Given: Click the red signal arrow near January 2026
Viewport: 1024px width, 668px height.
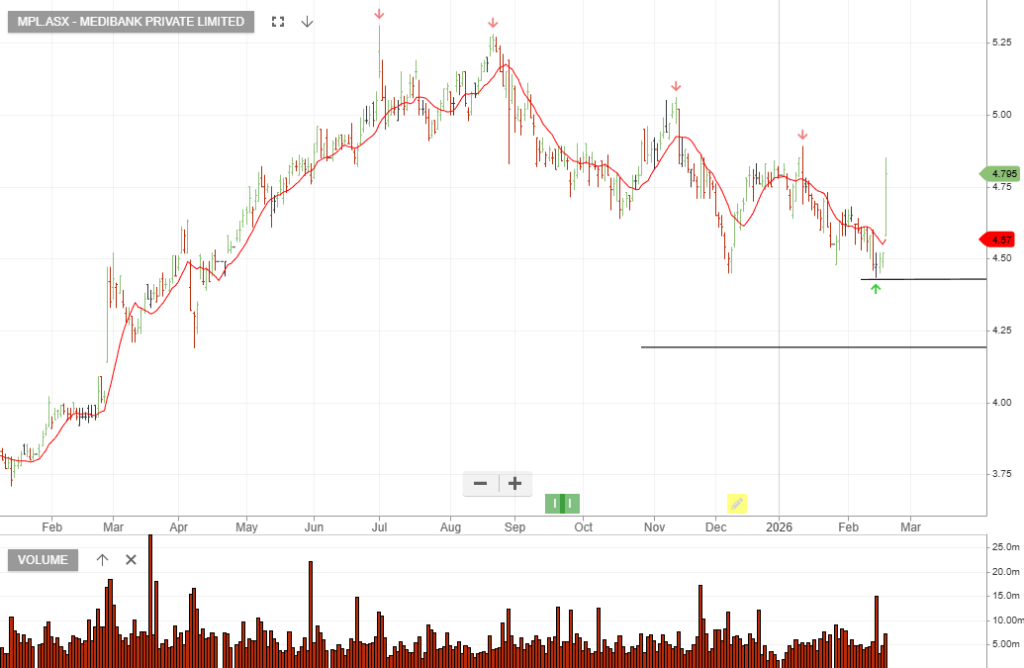Looking at the screenshot, I should 802,135.
